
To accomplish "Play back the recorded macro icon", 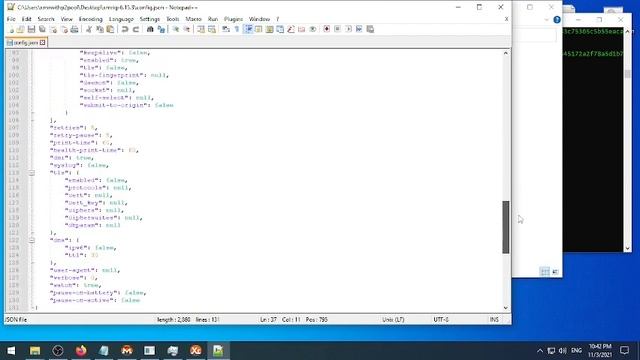I will pyautogui.click(x=348, y=29).
